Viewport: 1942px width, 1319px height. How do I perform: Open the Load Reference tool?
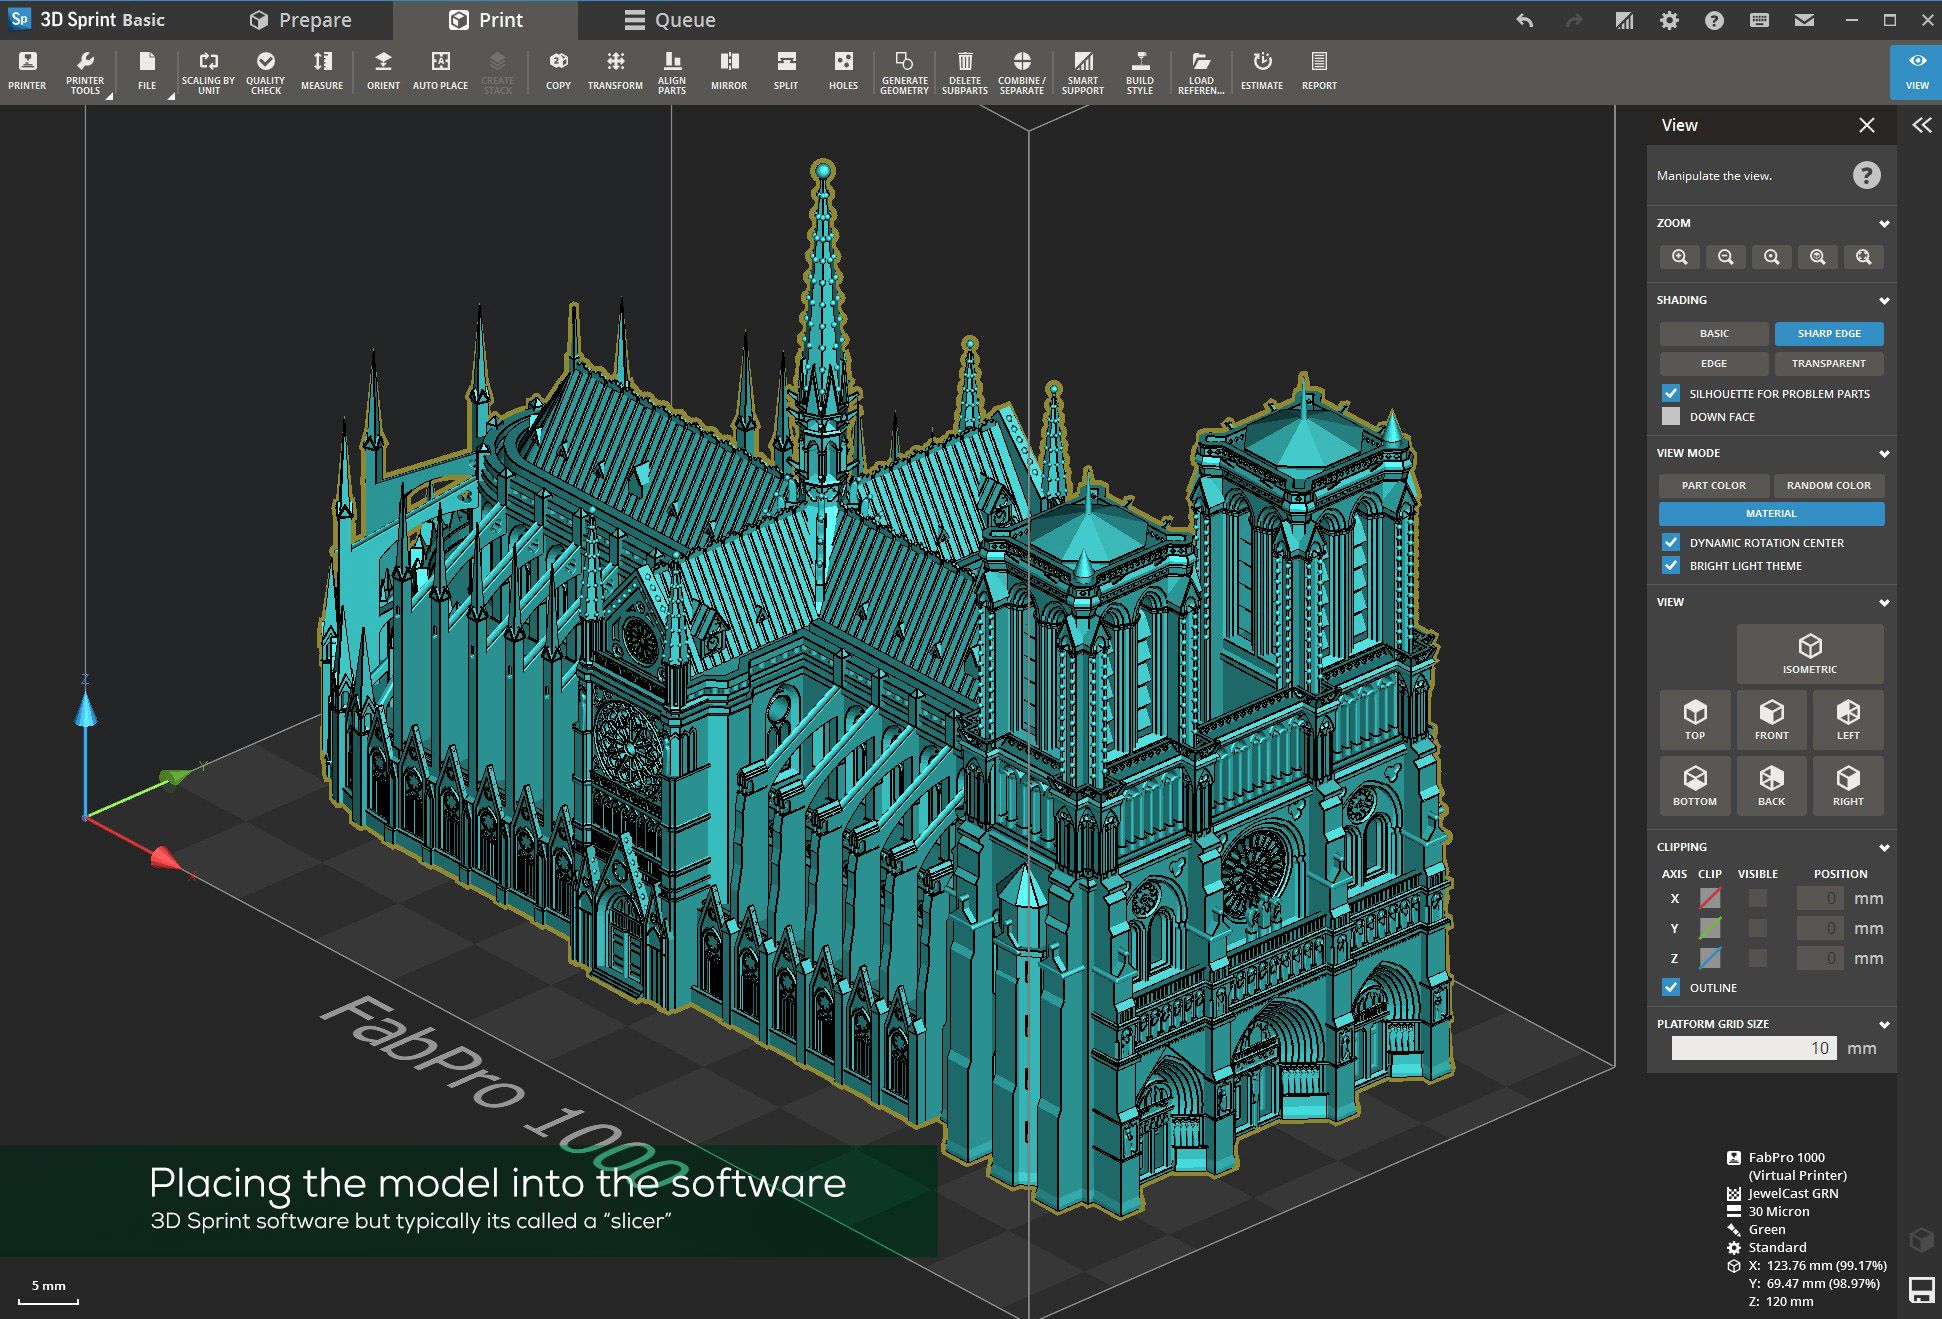[x=1201, y=72]
